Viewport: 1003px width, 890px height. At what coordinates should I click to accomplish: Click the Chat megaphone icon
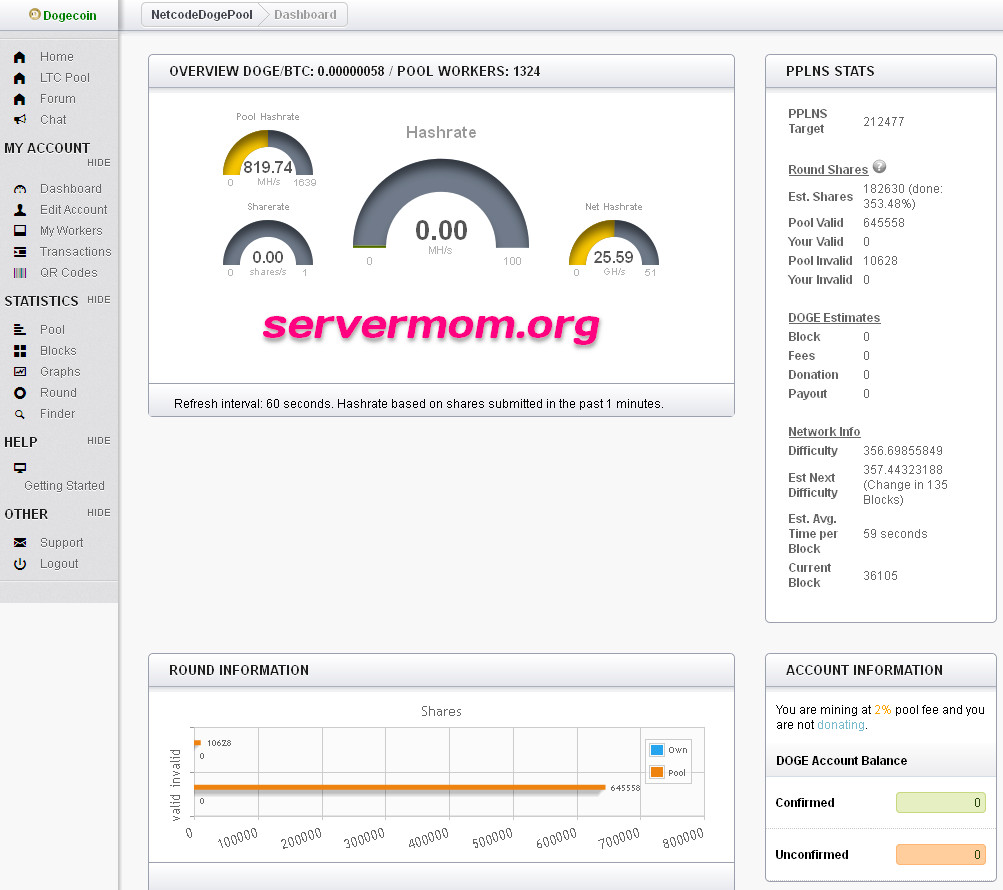(x=20, y=120)
